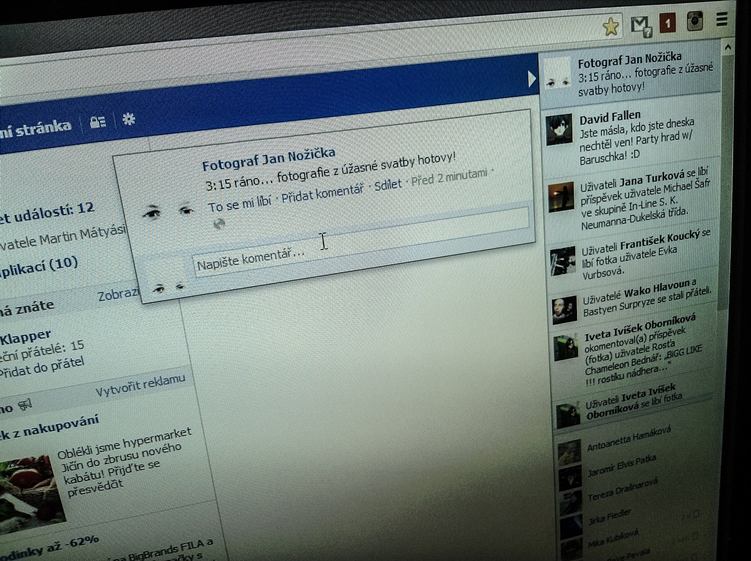Click 'Přidat komentář' link
The width and height of the screenshot is (751, 561).
[322, 193]
